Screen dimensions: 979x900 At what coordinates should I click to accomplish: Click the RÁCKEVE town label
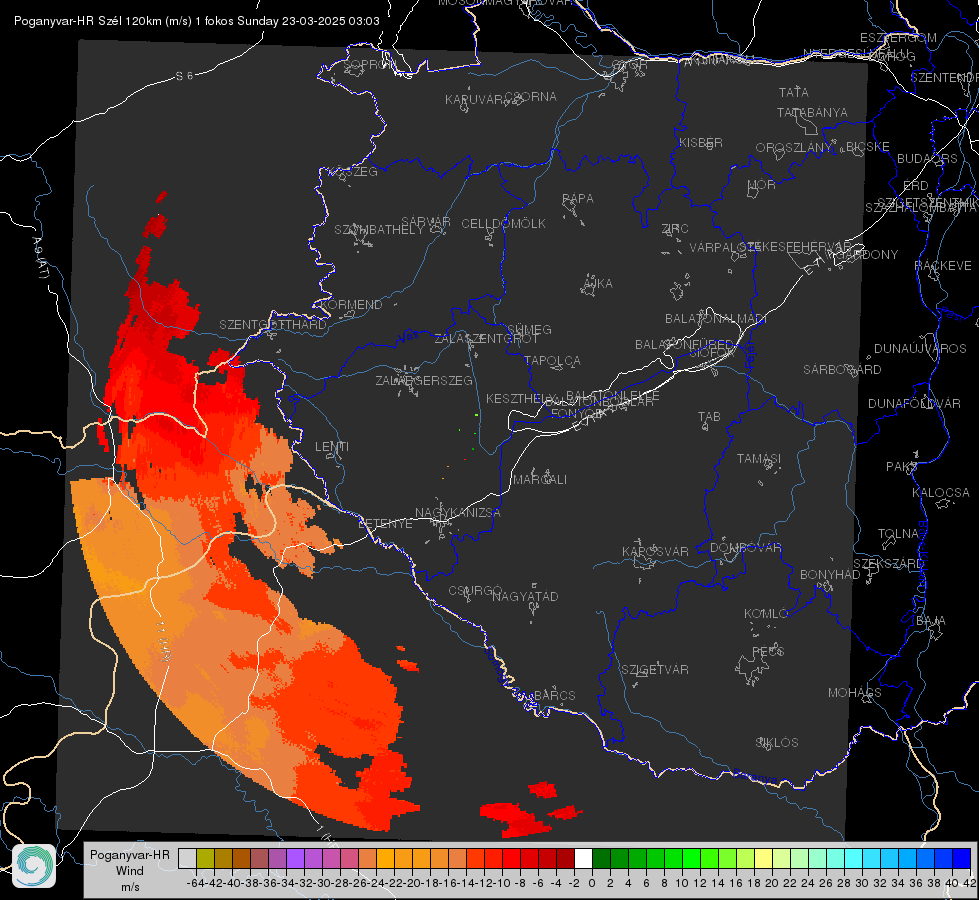(943, 266)
